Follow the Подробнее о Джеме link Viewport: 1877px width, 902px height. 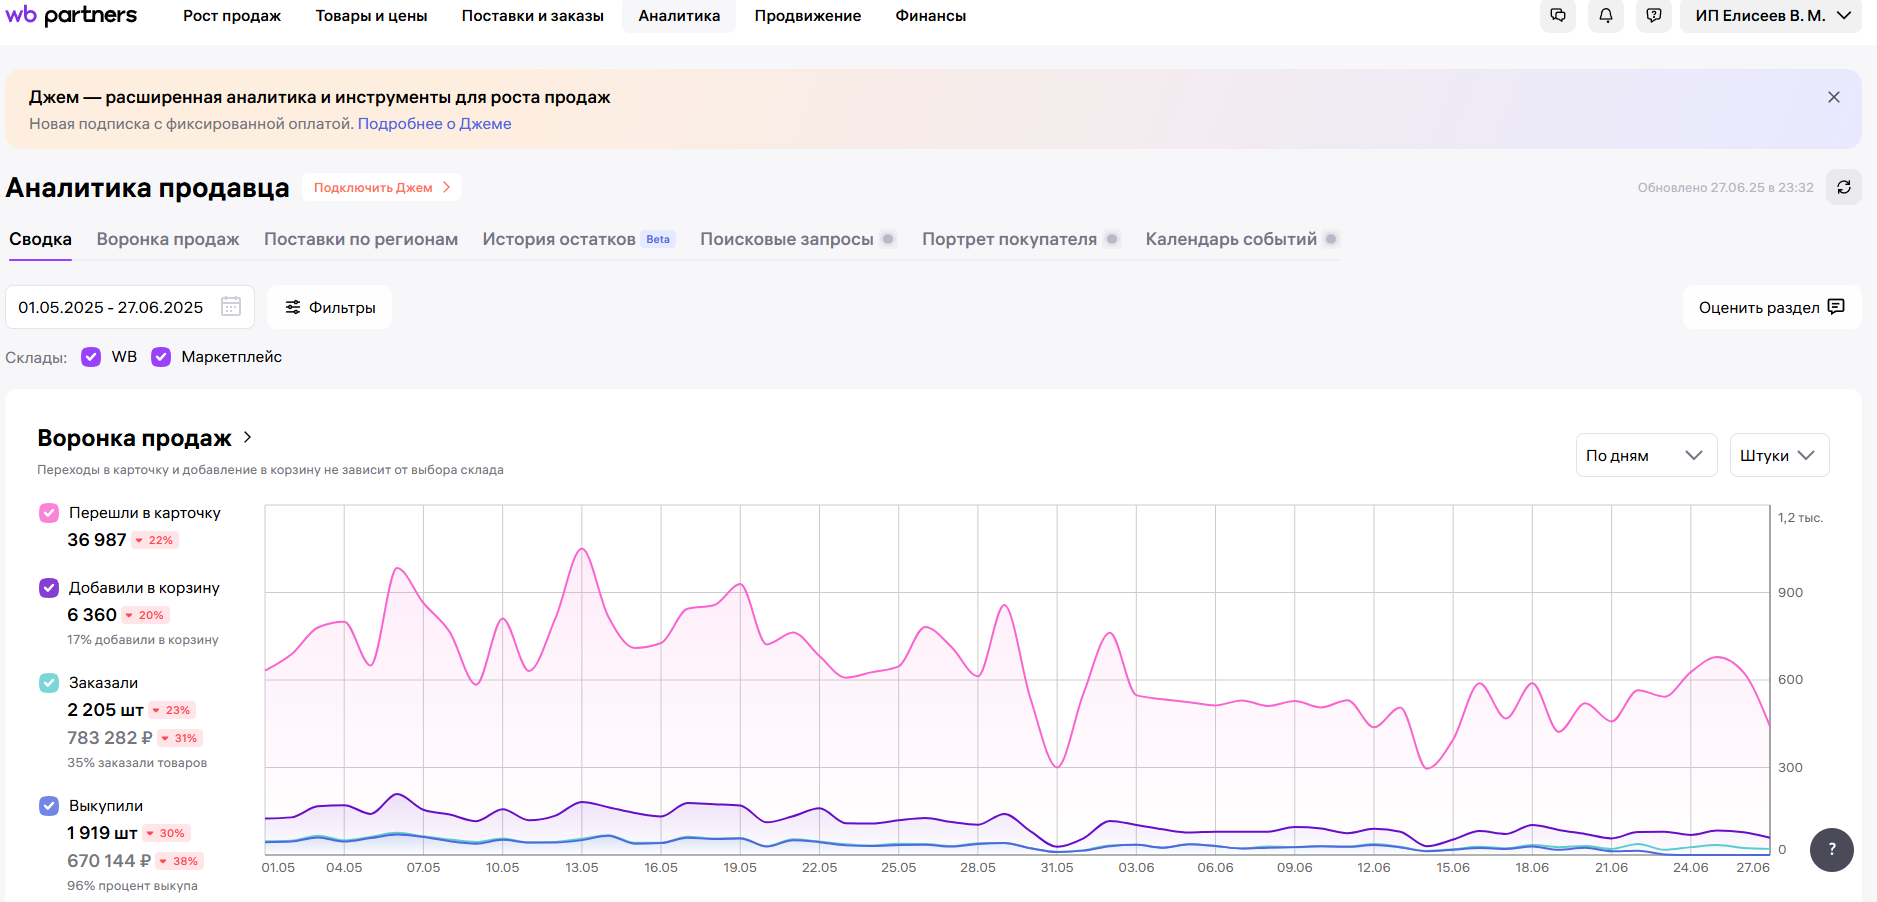(434, 124)
